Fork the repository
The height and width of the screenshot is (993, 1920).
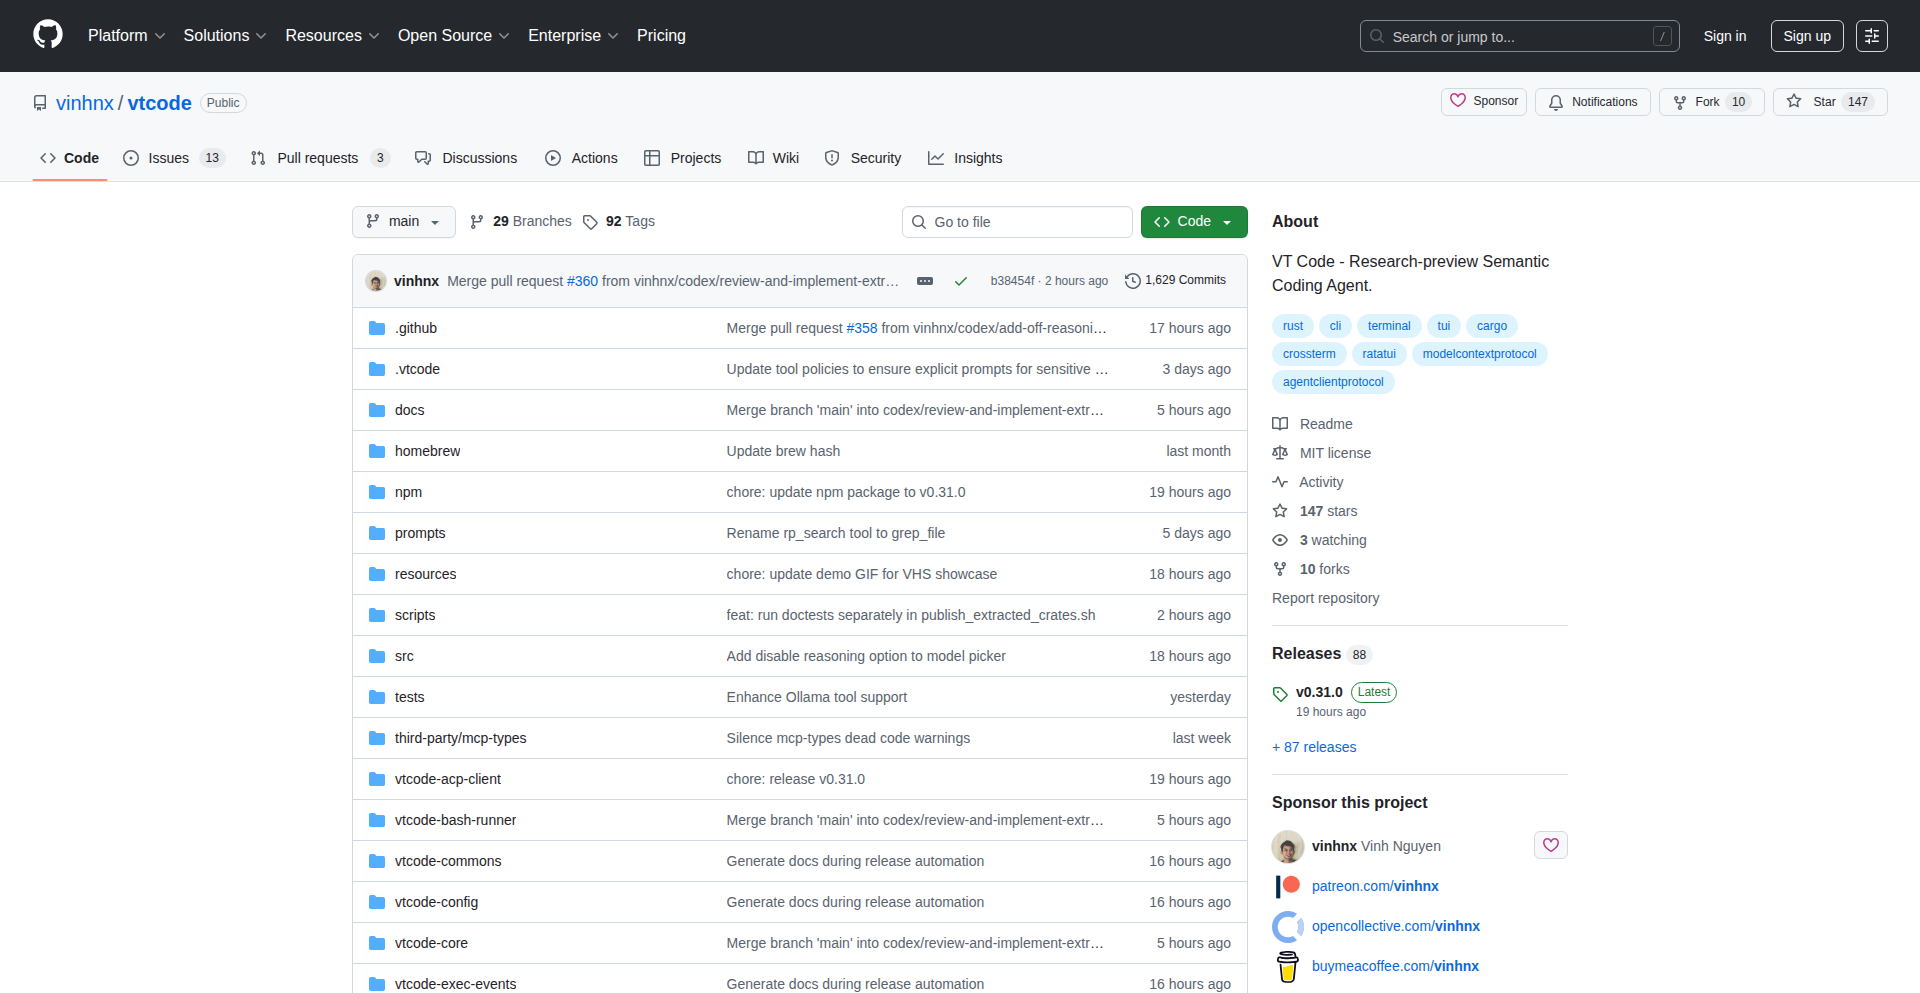click(1711, 102)
